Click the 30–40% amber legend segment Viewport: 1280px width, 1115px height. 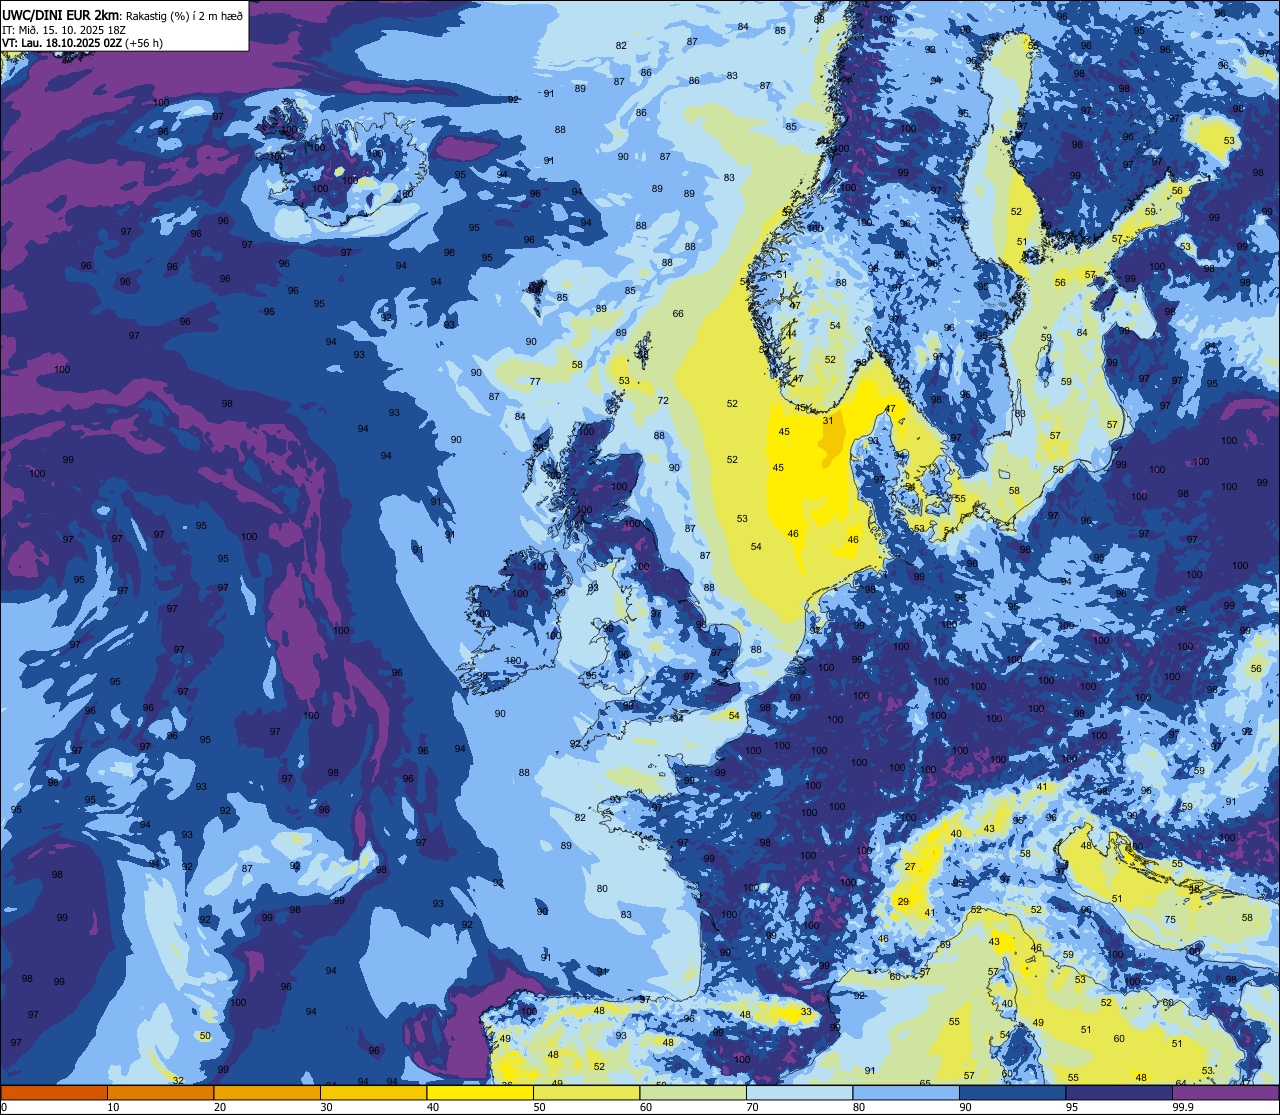[x=373, y=1092]
